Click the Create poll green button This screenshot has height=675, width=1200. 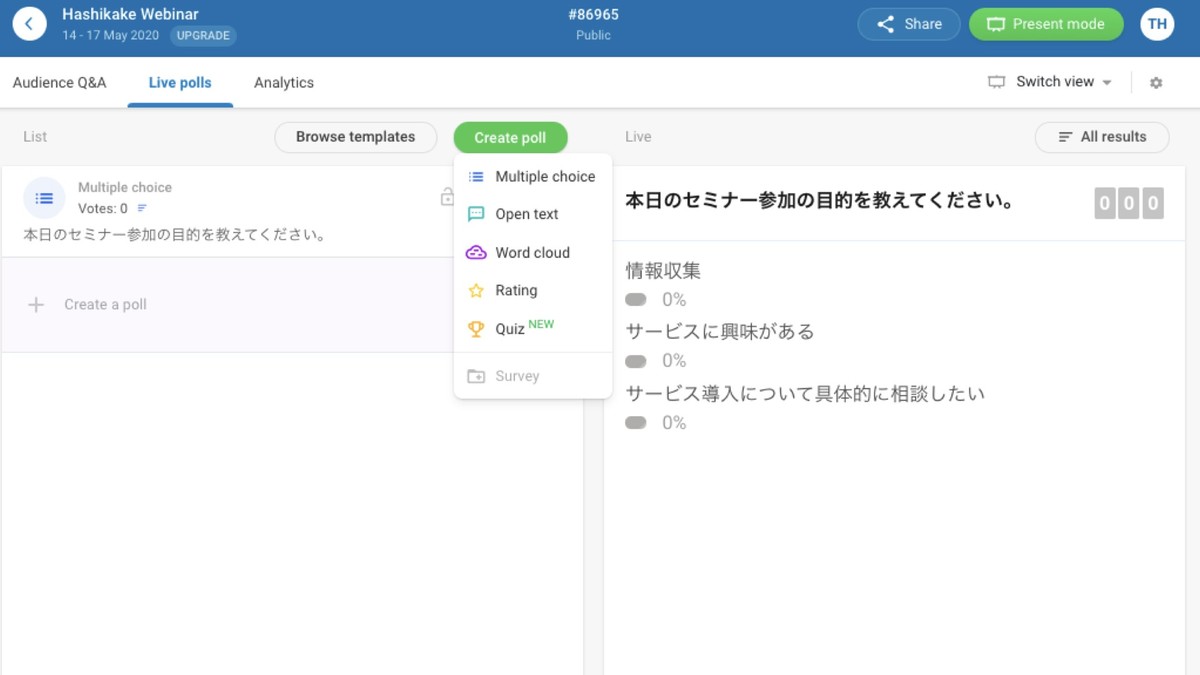click(x=510, y=138)
